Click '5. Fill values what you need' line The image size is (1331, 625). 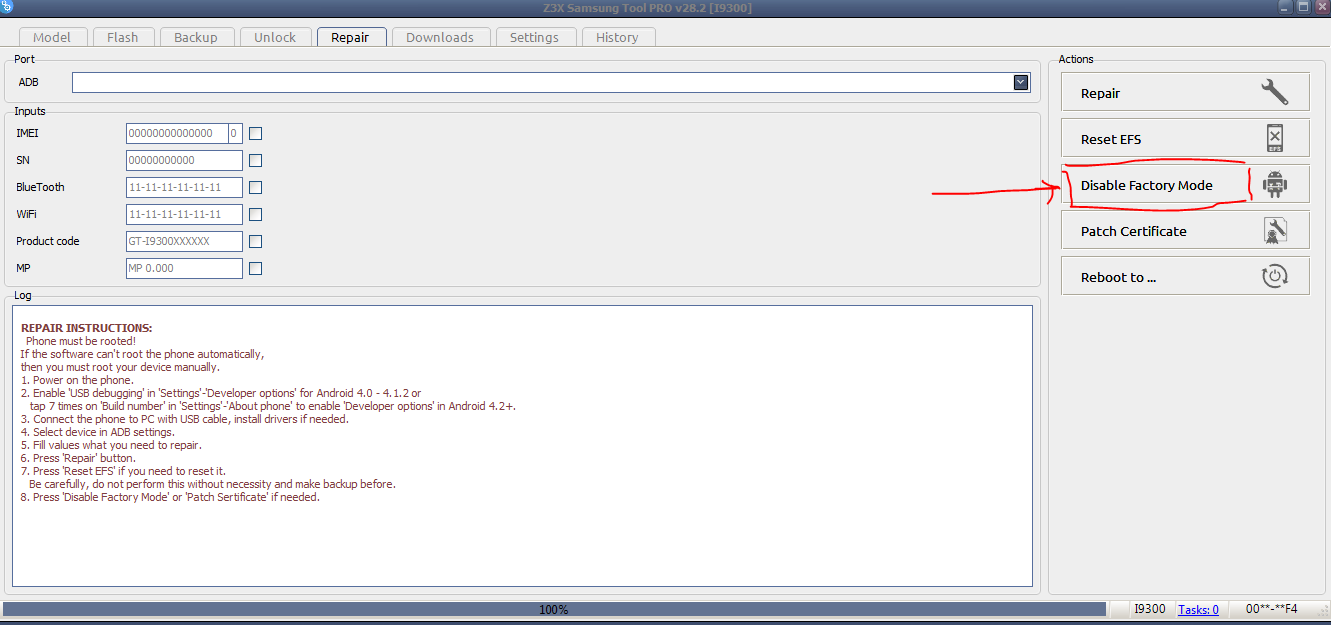(111, 445)
